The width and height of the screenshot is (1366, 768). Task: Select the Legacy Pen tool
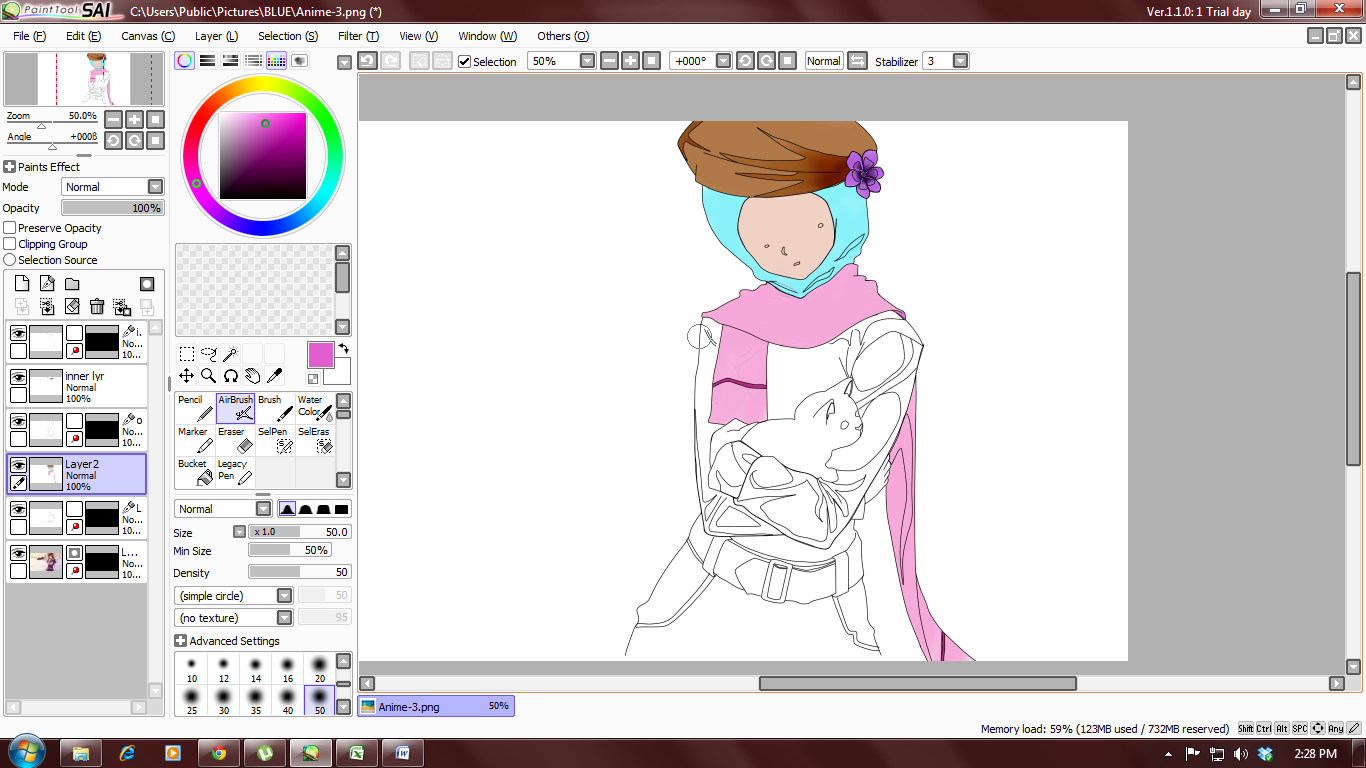click(x=235, y=472)
